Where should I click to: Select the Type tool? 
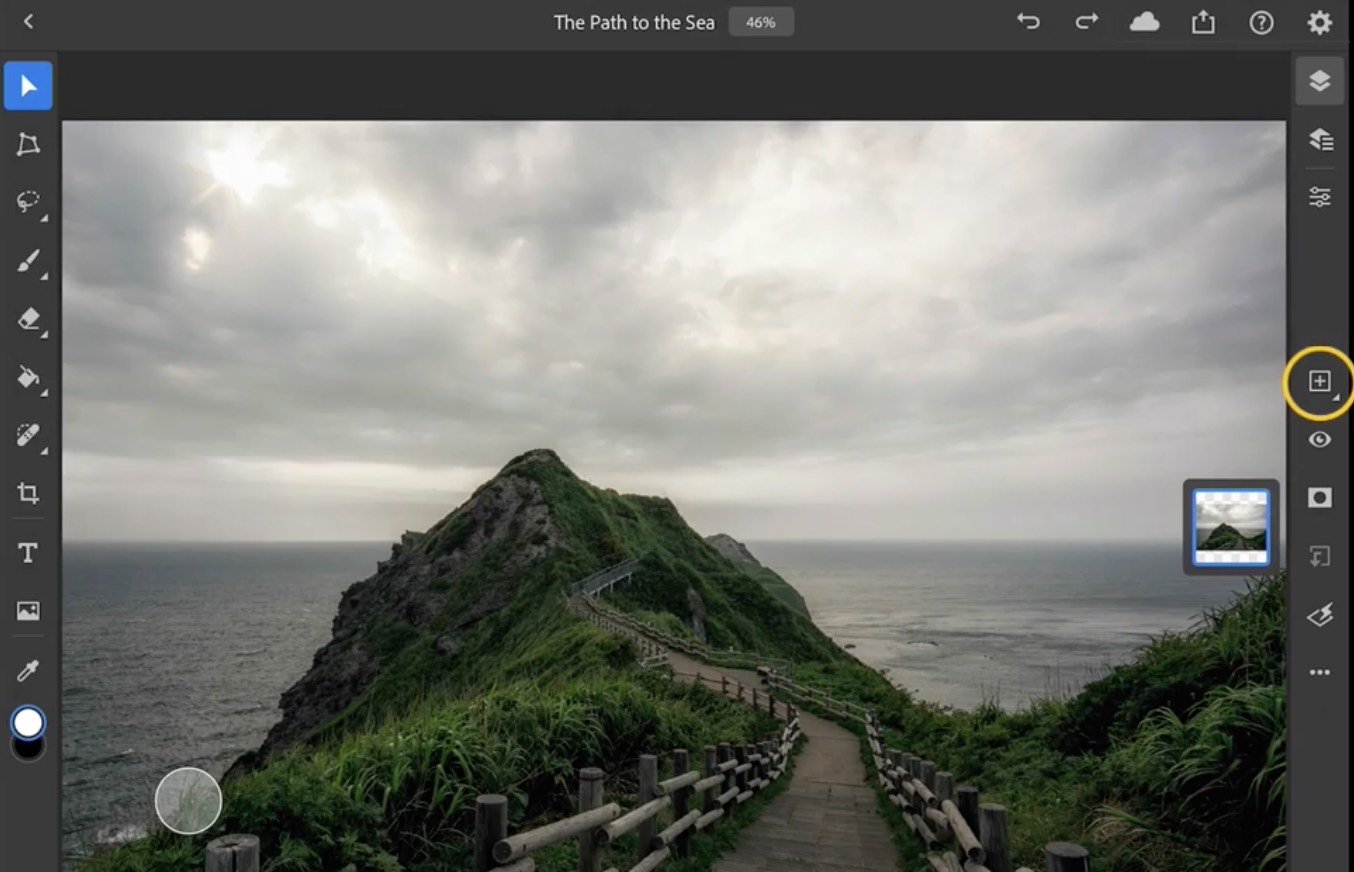click(x=28, y=553)
